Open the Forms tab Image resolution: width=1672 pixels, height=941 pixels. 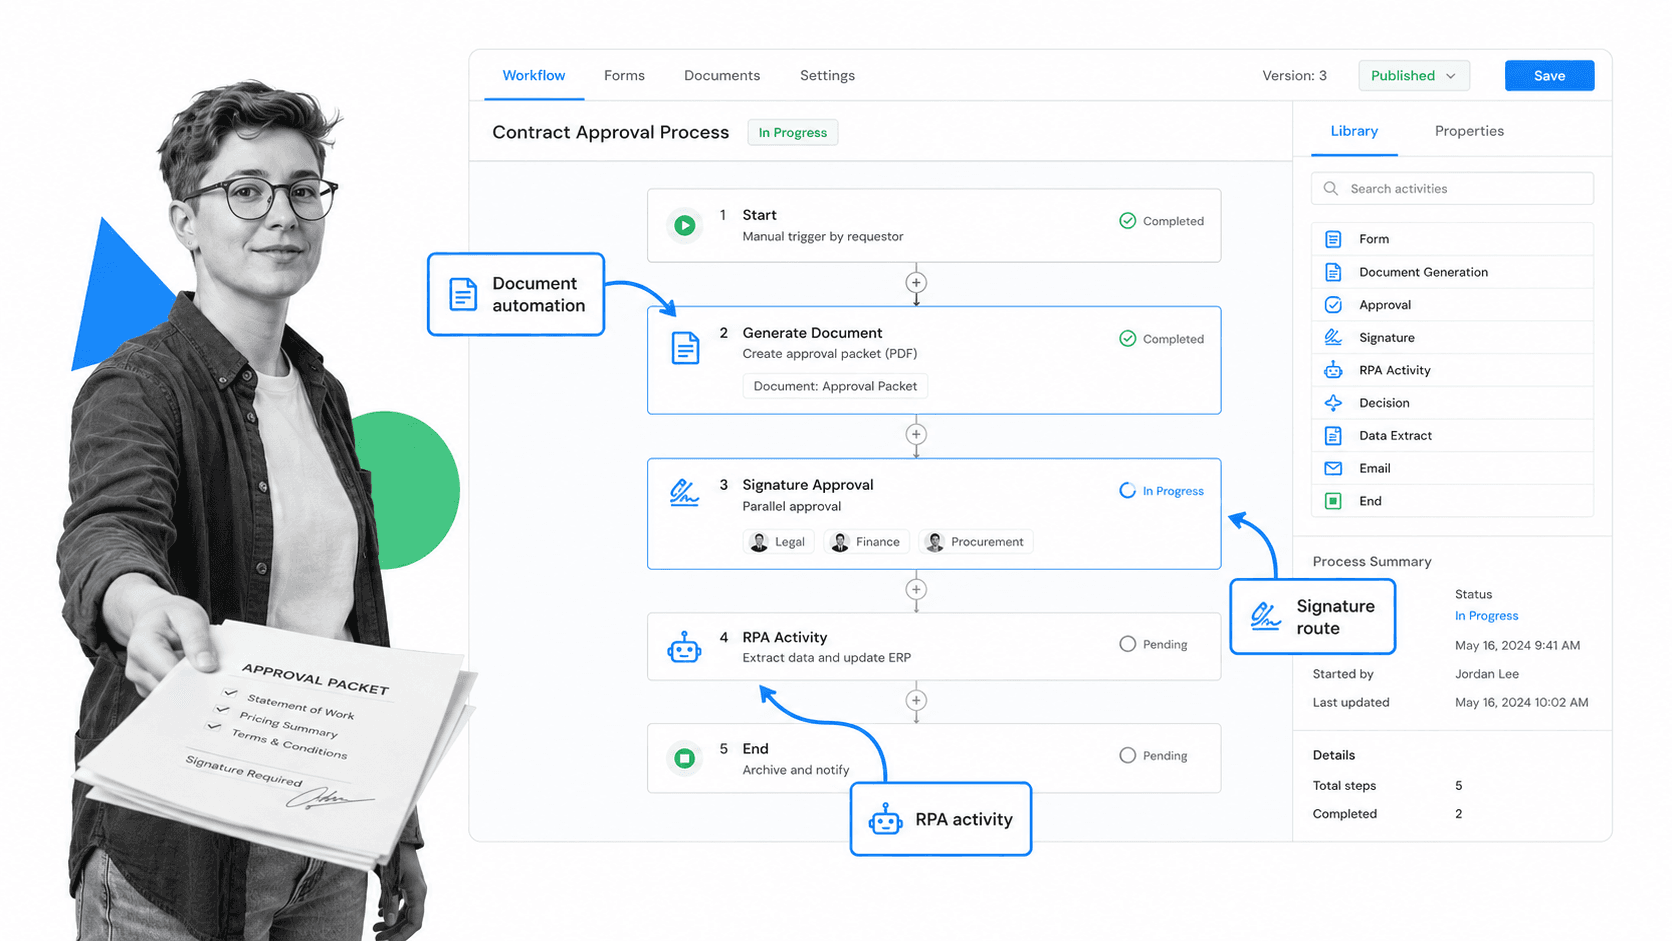[624, 76]
